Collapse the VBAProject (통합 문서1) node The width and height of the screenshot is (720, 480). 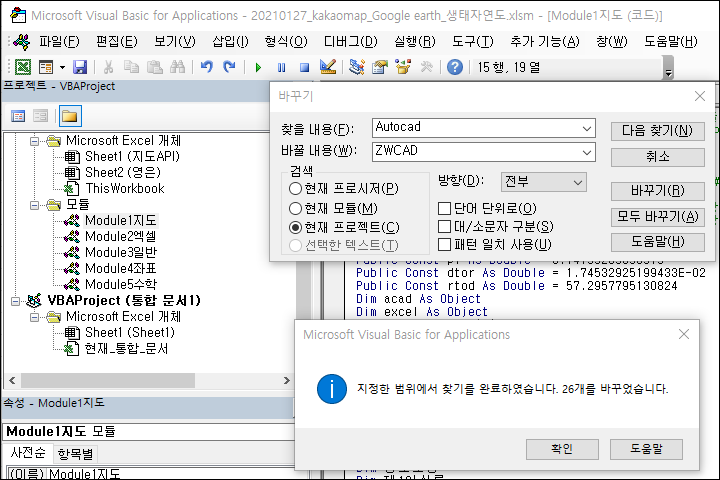16,301
